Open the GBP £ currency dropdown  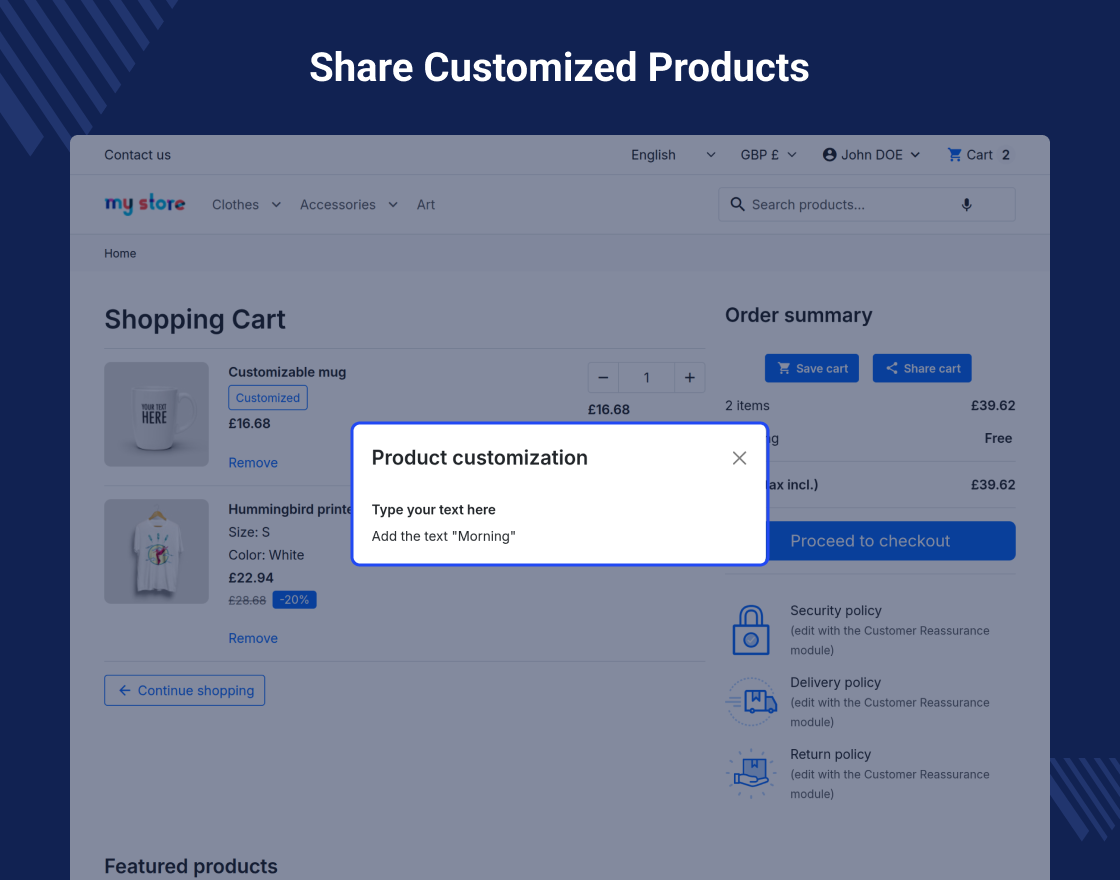[x=769, y=155]
